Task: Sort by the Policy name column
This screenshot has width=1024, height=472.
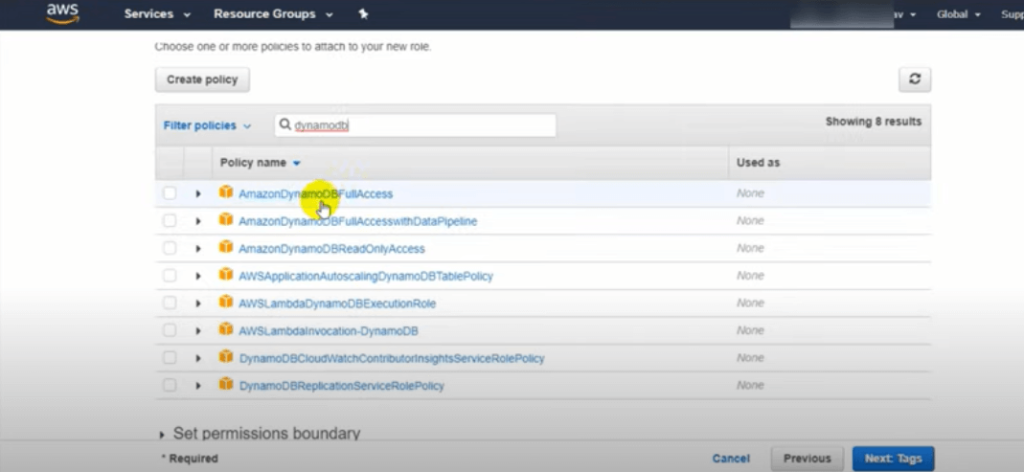Action: (260, 163)
